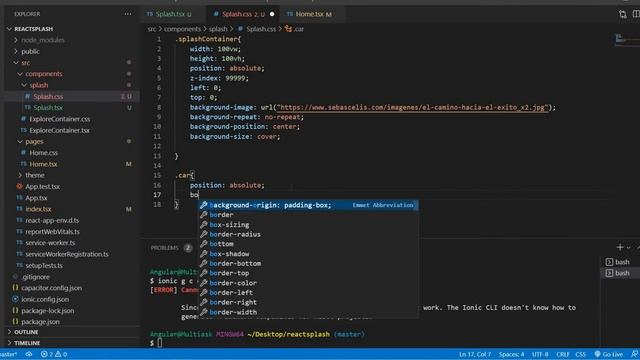The image size is (640, 360).
Task: Open service-worker.ts file
Action: click(50, 243)
